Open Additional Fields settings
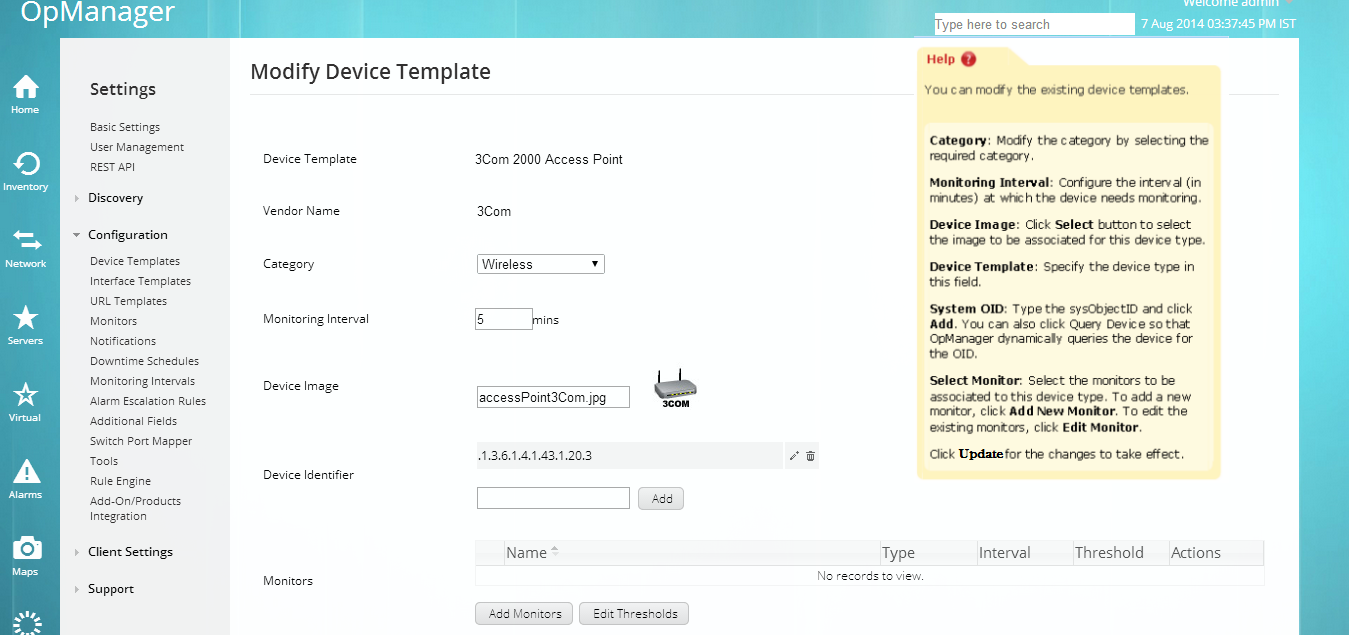Image resolution: width=1349 pixels, height=635 pixels. pyautogui.click(x=133, y=421)
